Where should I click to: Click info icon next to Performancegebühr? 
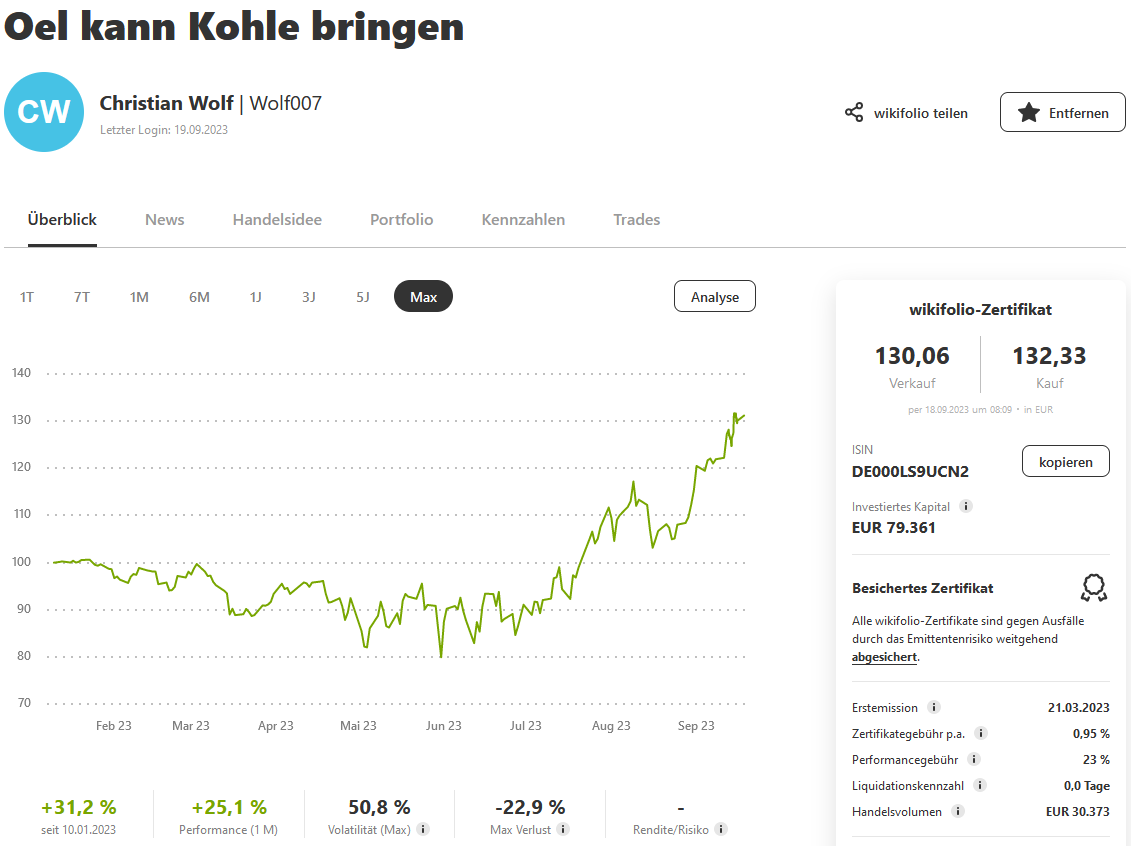pyautogui.click(x=974, y=759)
